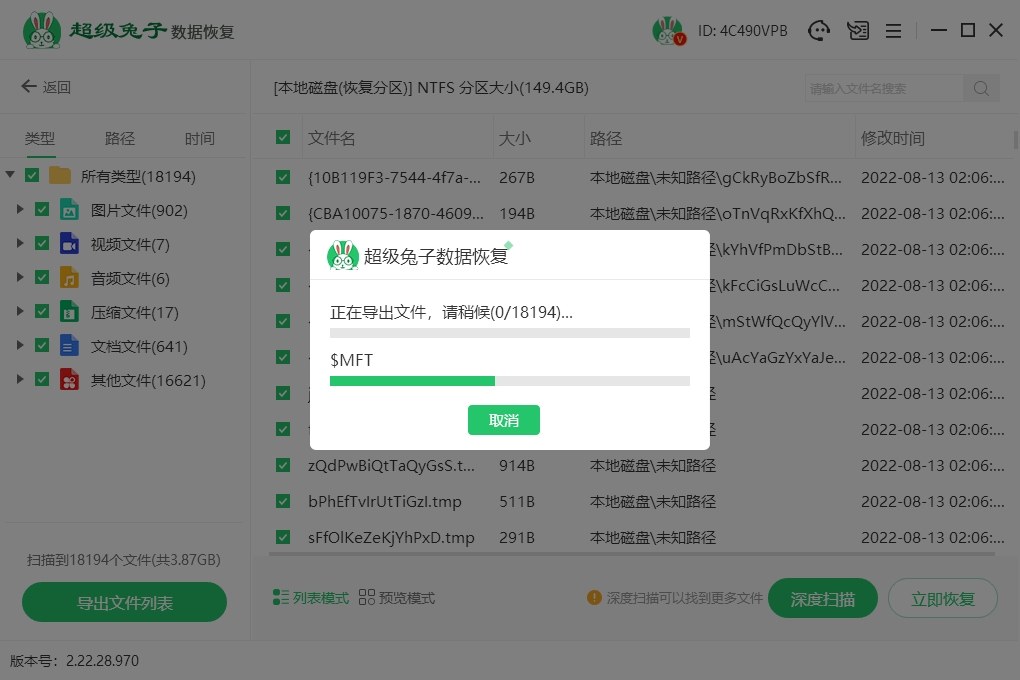Viewport: 1020px width, 680px height.
Task: Click the search magnifier icon
Action: click(981, 88)
